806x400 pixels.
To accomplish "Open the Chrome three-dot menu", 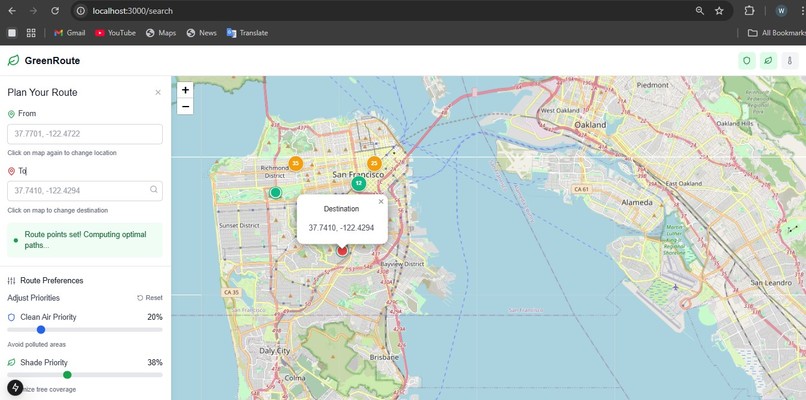I will point(803,11).
